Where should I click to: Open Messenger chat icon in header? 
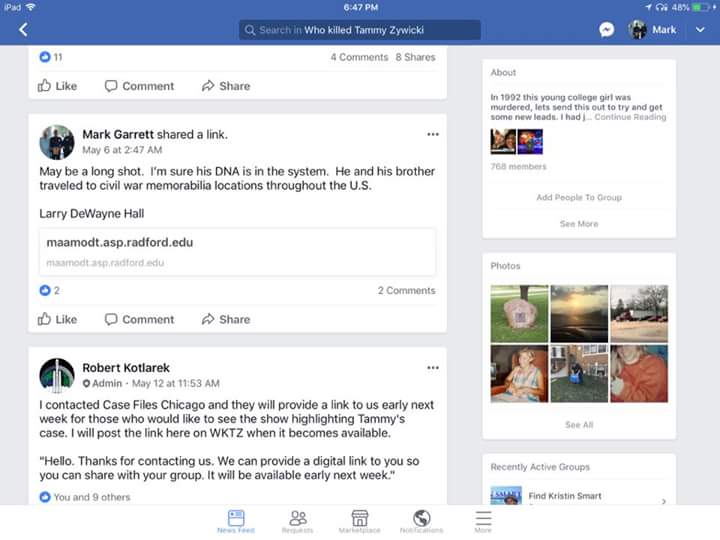click(x=606, y=30)
